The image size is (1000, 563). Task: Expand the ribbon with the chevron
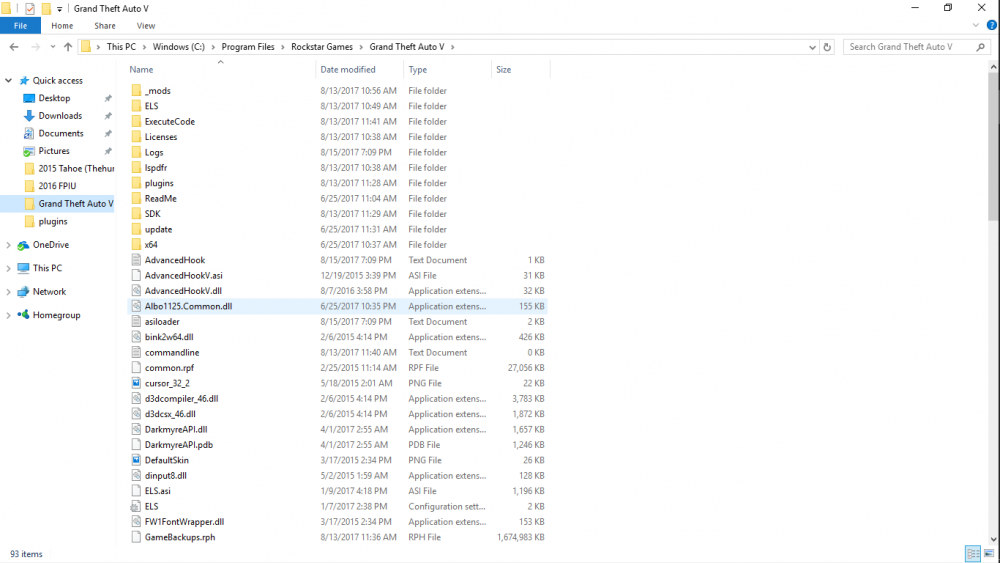[x=976, y=26]
